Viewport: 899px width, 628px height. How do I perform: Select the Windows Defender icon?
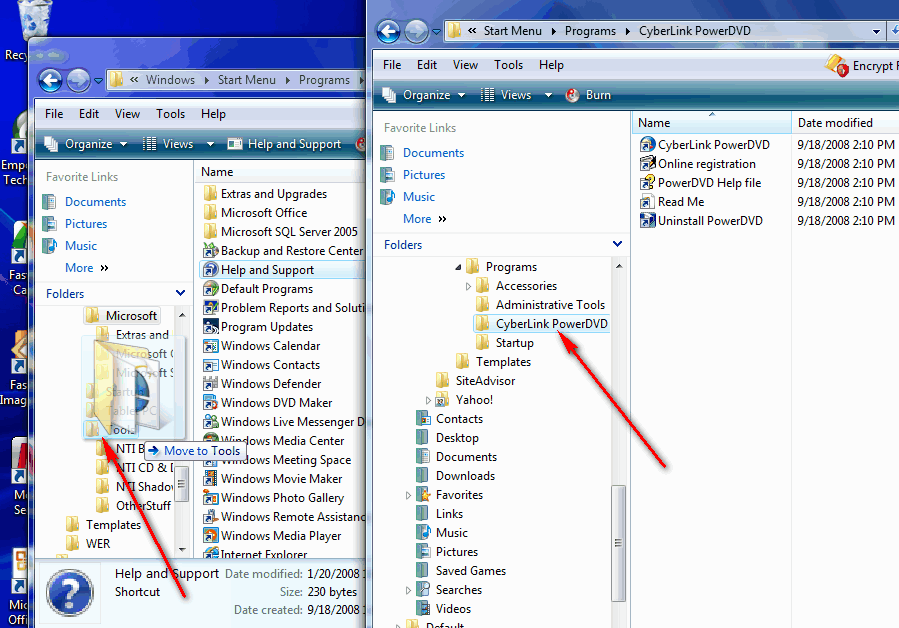click(x=210, y=384)
